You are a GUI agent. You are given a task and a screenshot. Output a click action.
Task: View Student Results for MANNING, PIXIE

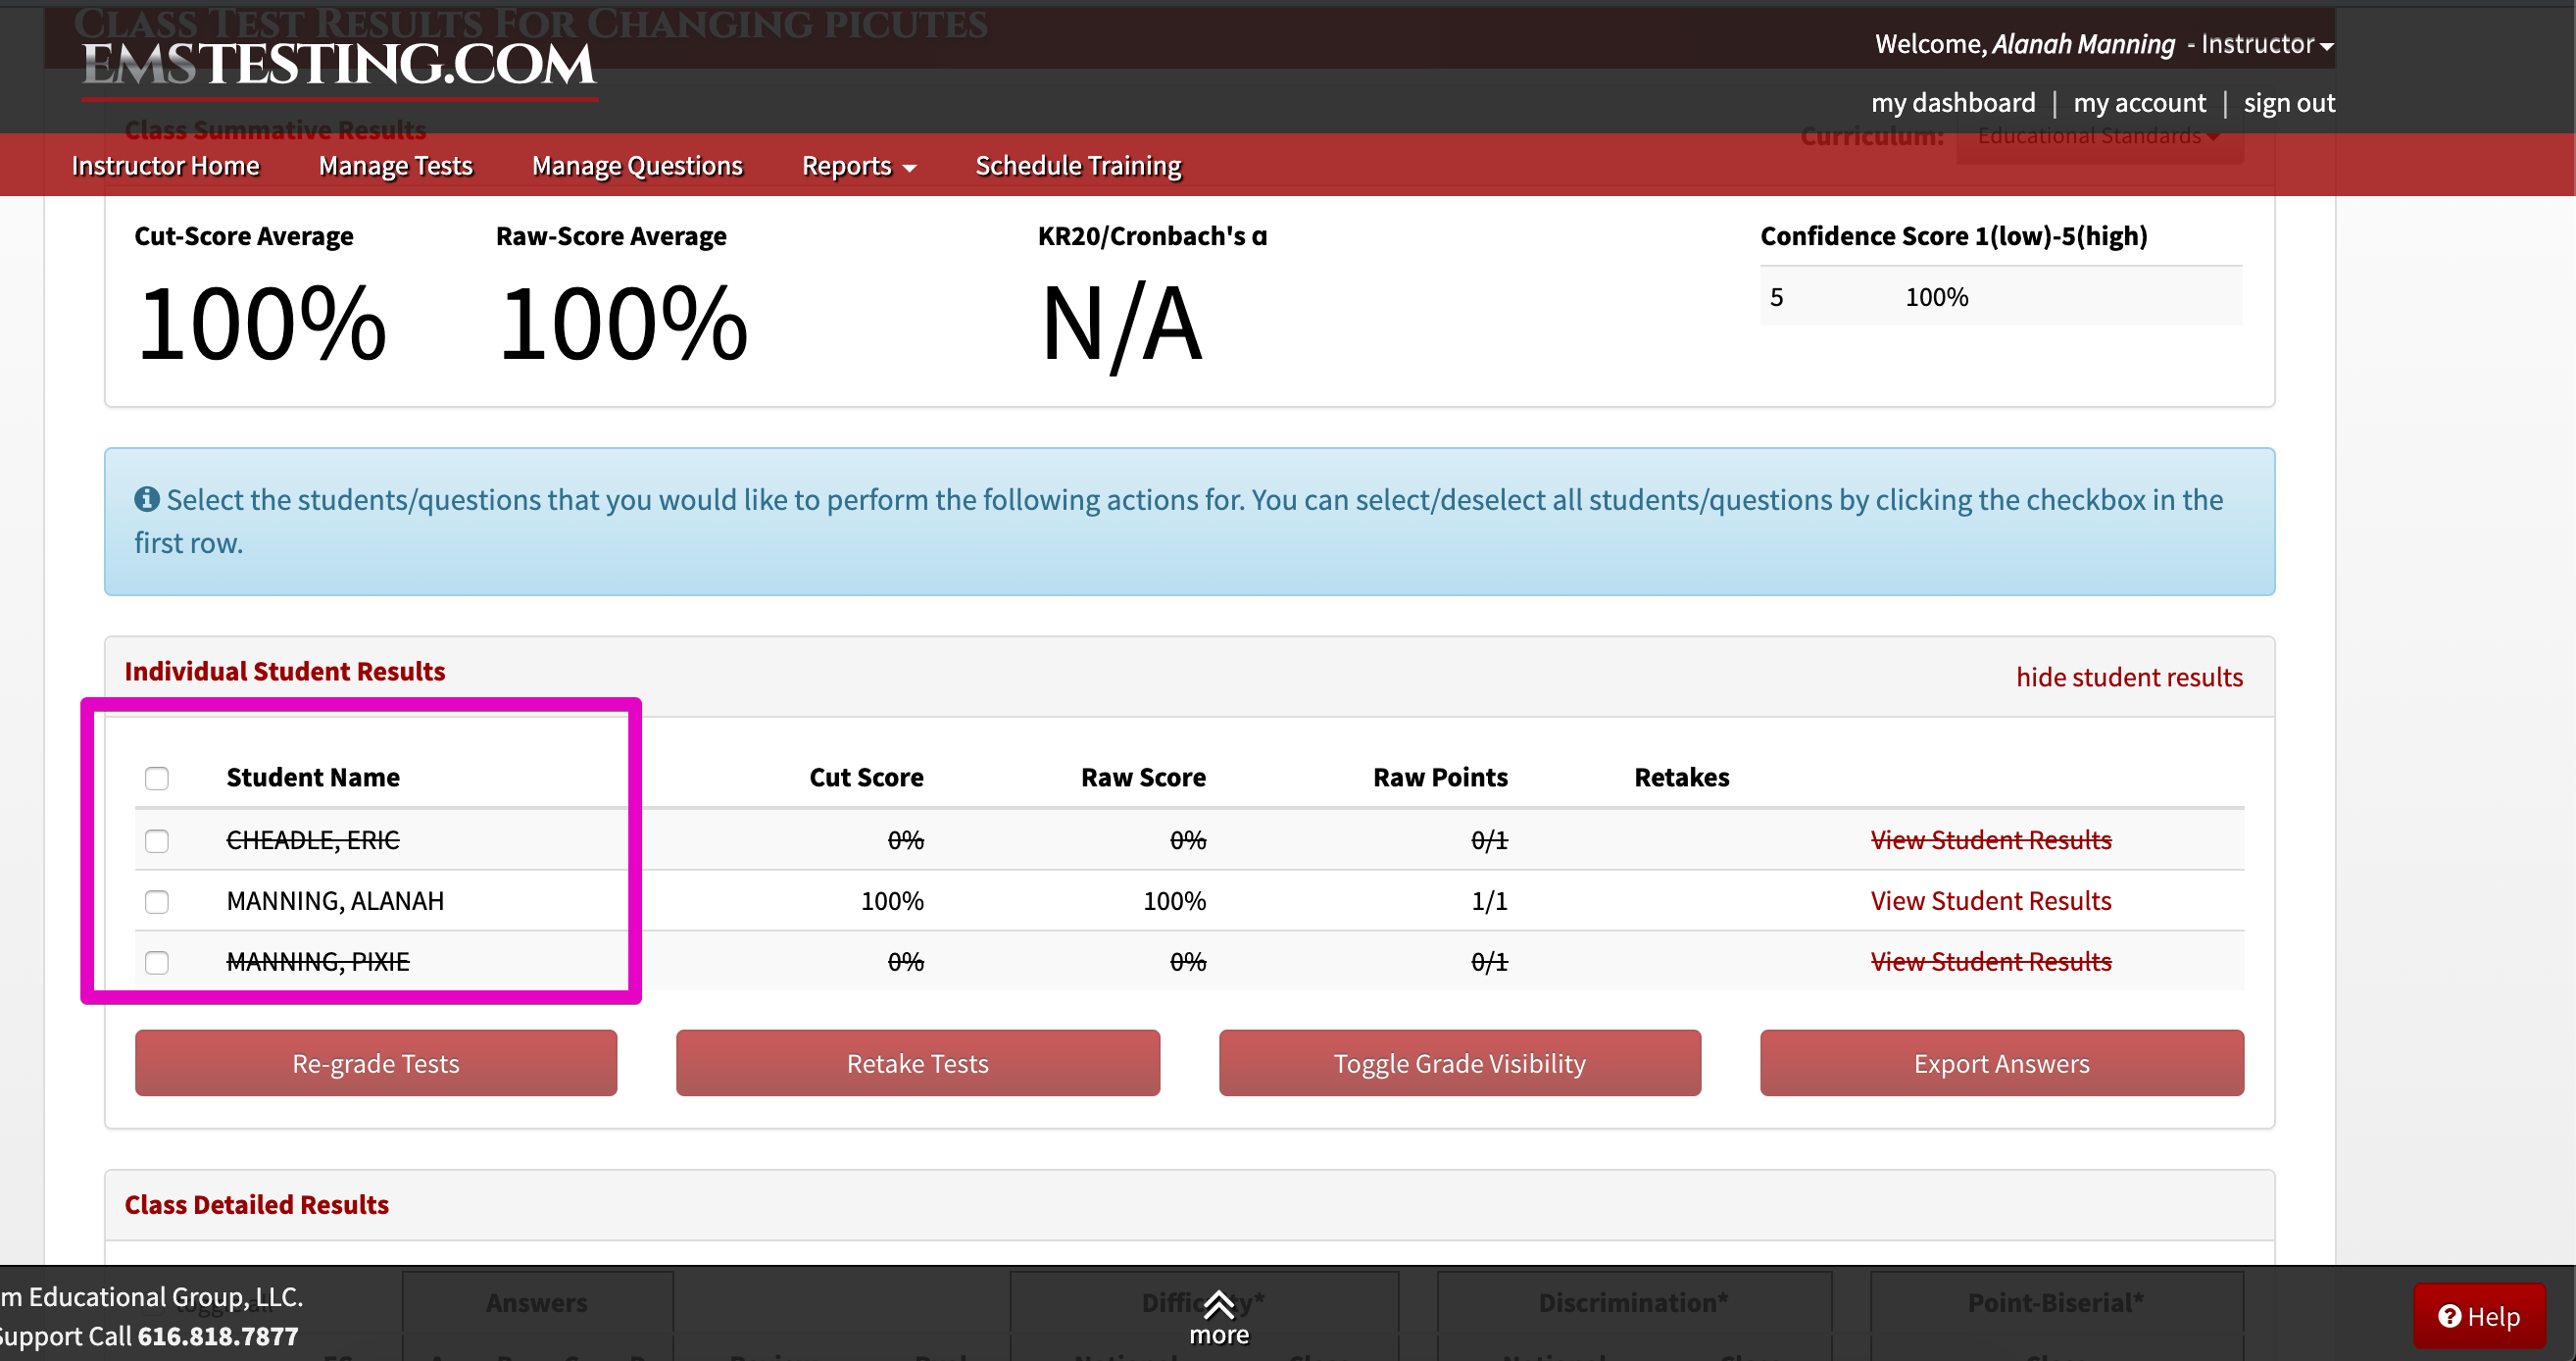pyautogui.click(x=1991, y=962)
